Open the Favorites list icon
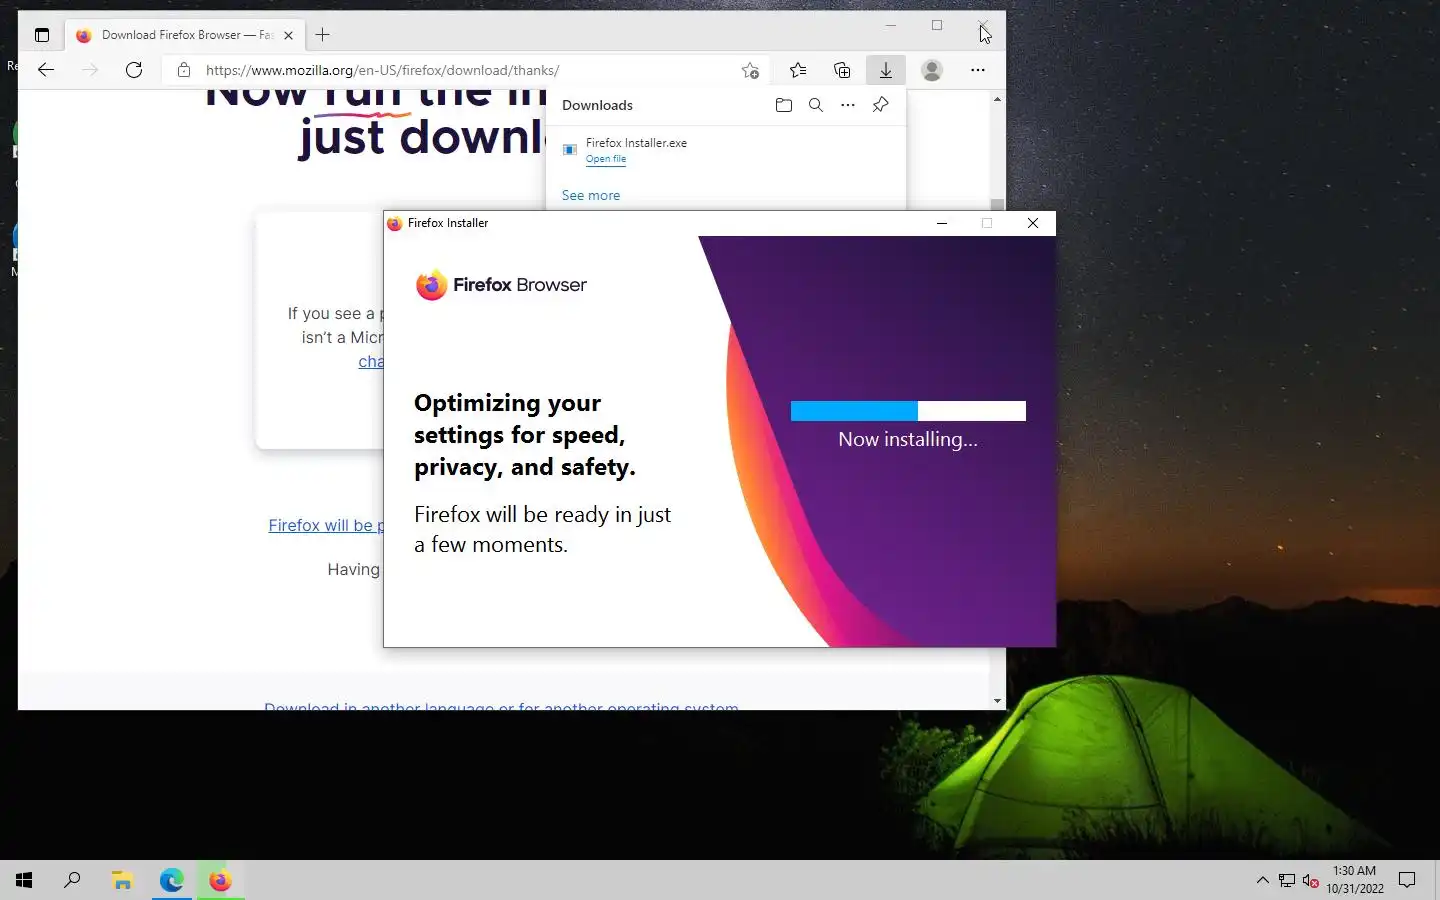Image resolution: width=1440 pixels, height=900 pixels. (797, 70)
